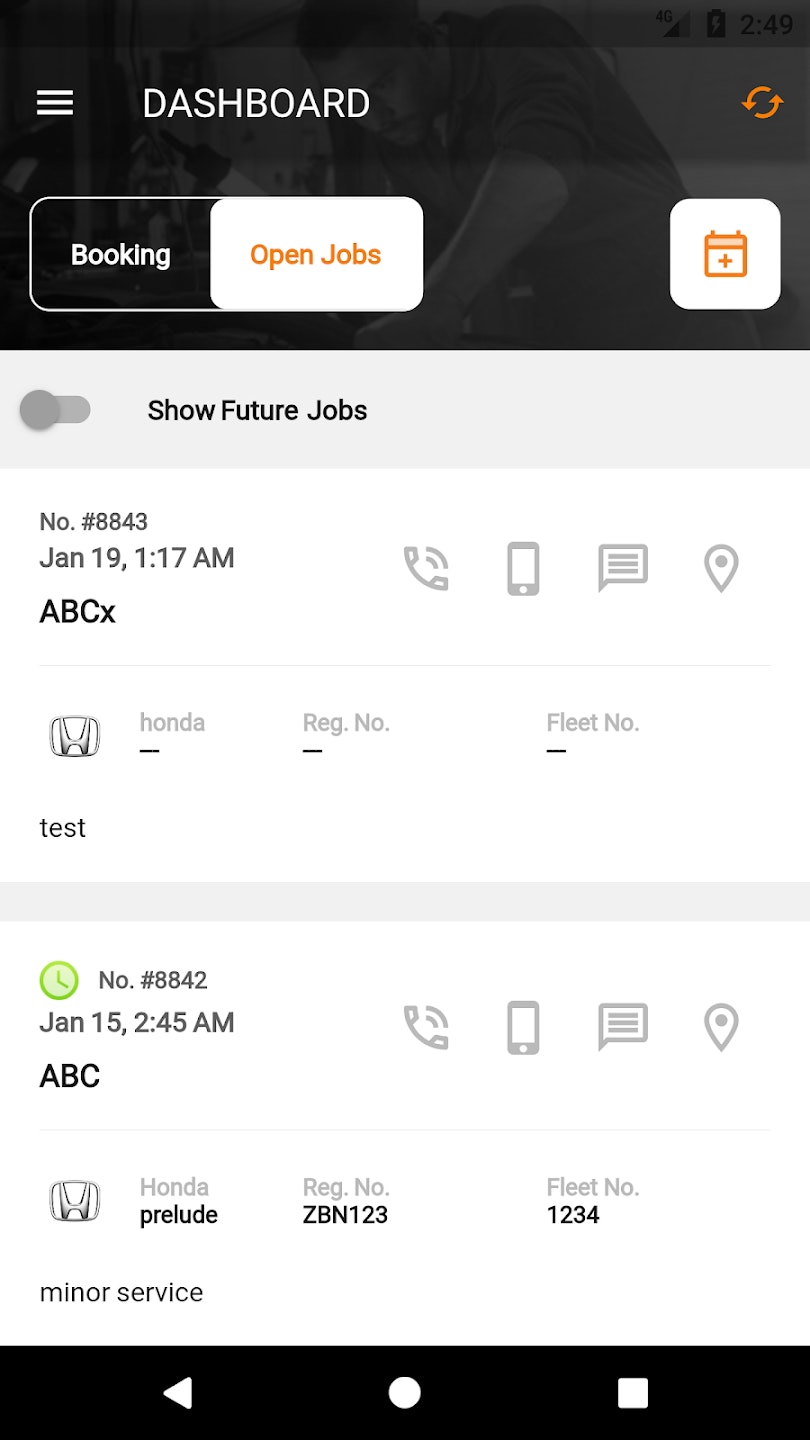The height and width of the screenshot is (1440, 810).
Task: Open map location for job #8842
Action: pyautogui.click(x=721, y=1027)
